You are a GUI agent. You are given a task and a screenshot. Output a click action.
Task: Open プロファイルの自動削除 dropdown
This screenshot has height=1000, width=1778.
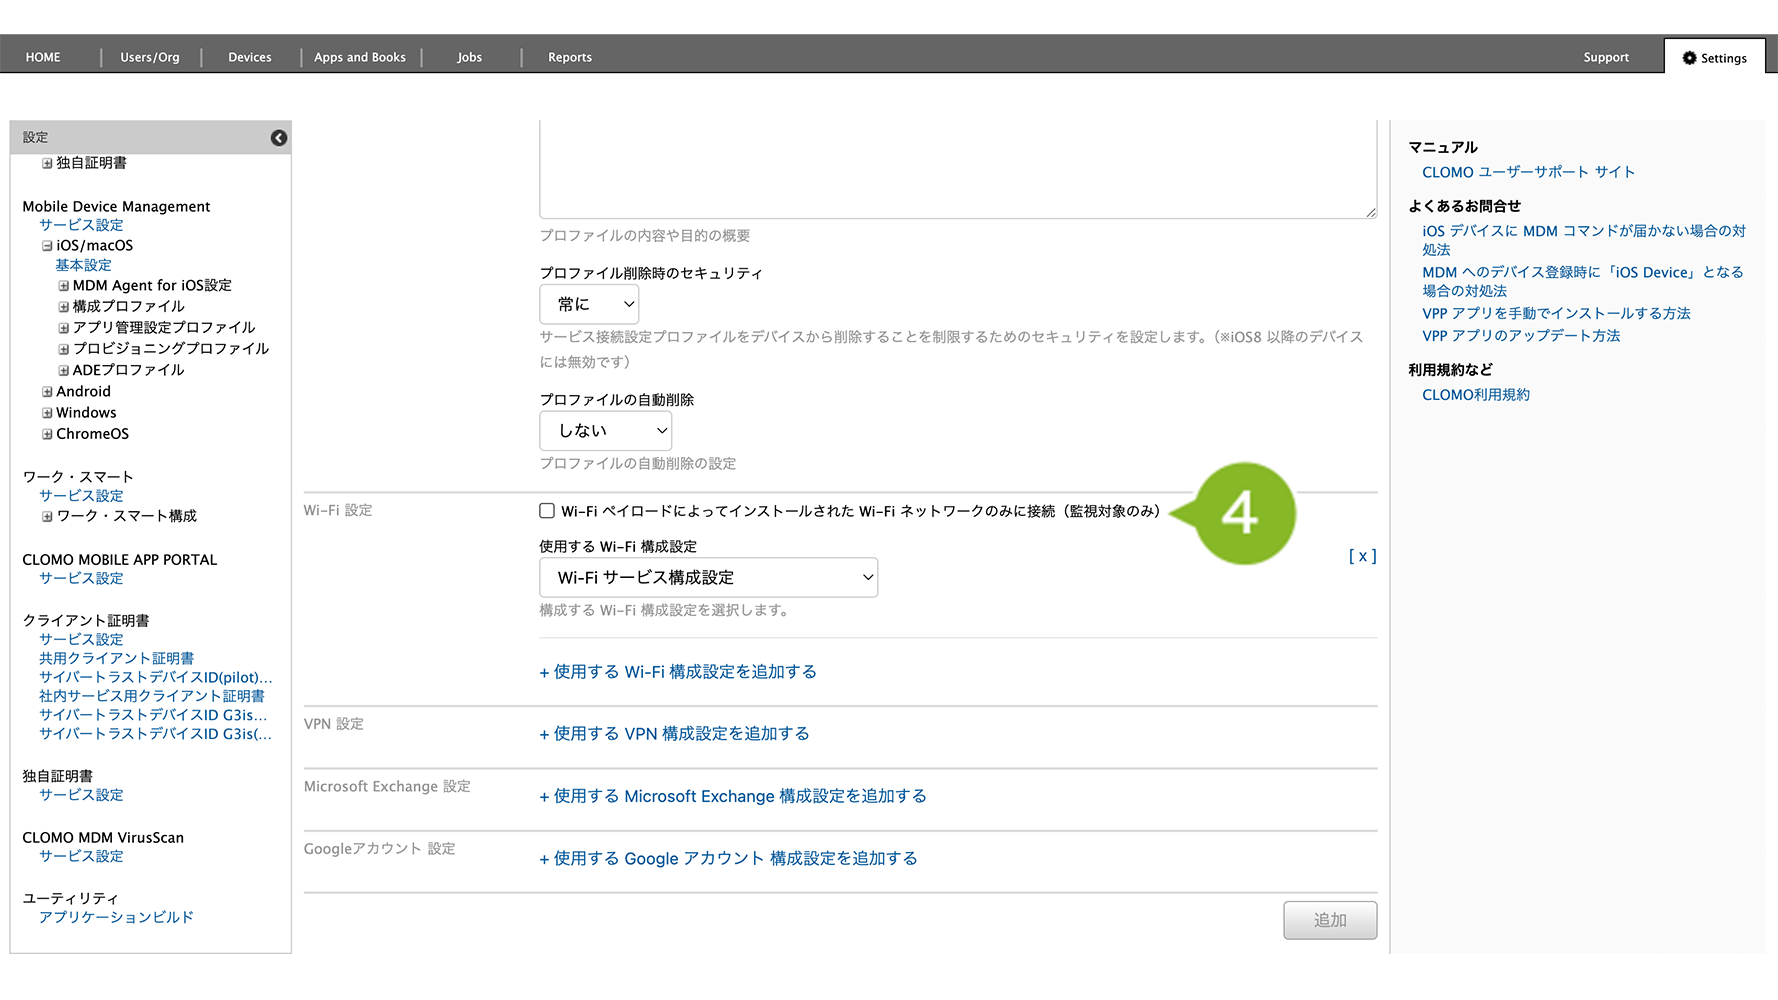coord(605,431)
